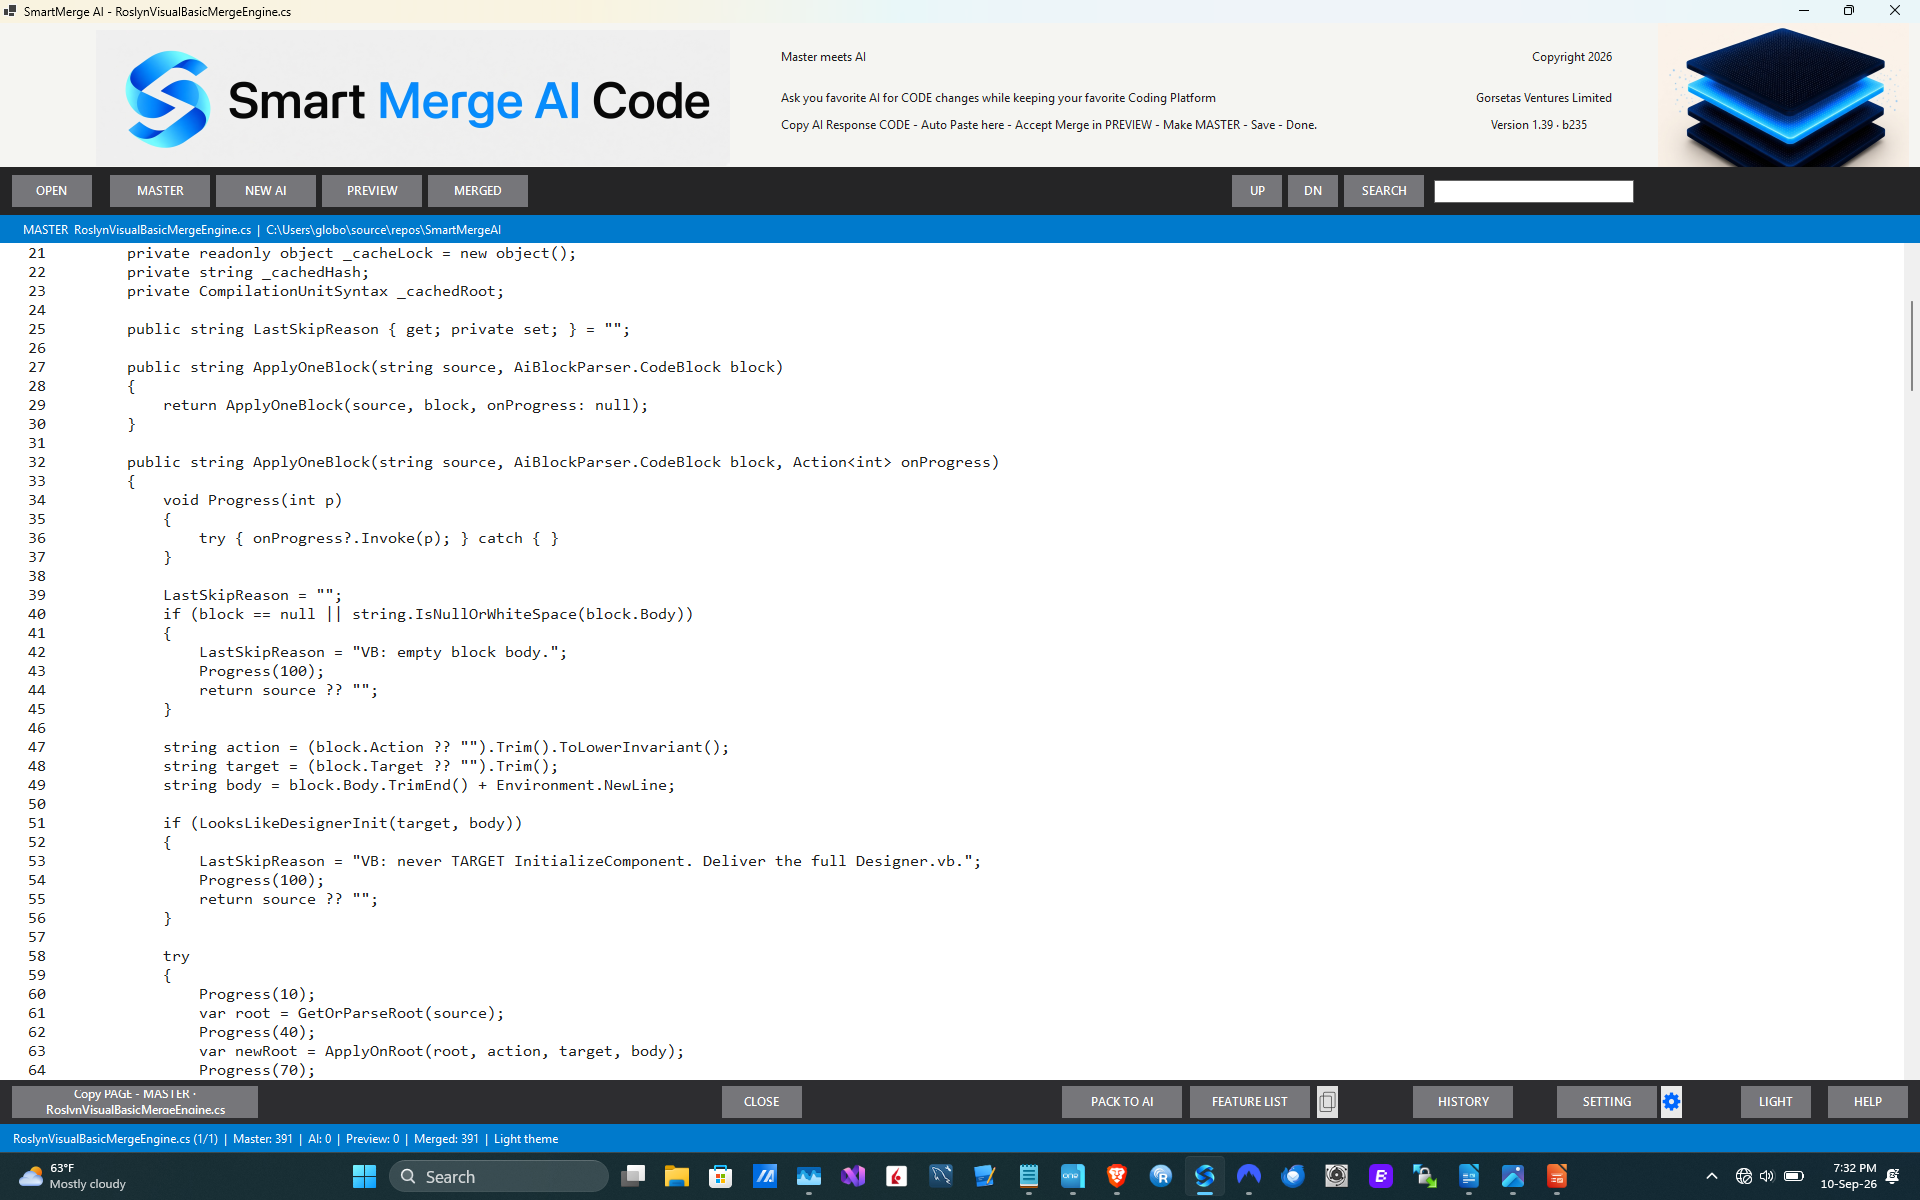Open the Notepad taskbar icon

(1029, 1176)
